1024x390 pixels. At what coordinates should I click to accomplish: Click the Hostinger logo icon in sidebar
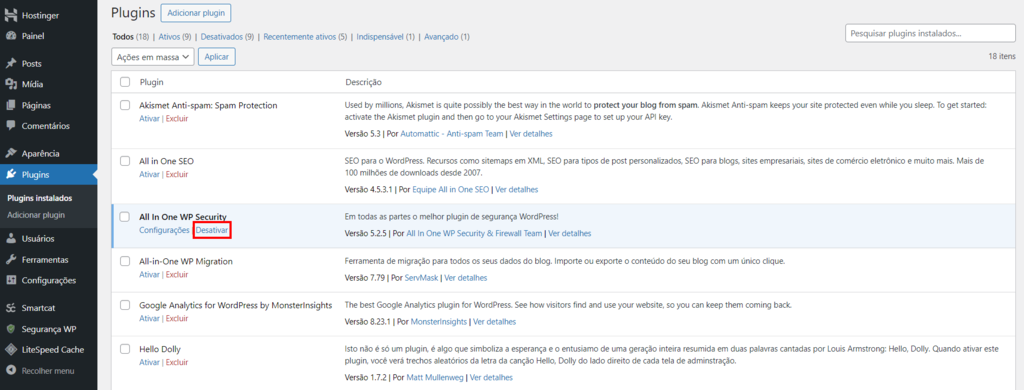(x=10, y=15)
